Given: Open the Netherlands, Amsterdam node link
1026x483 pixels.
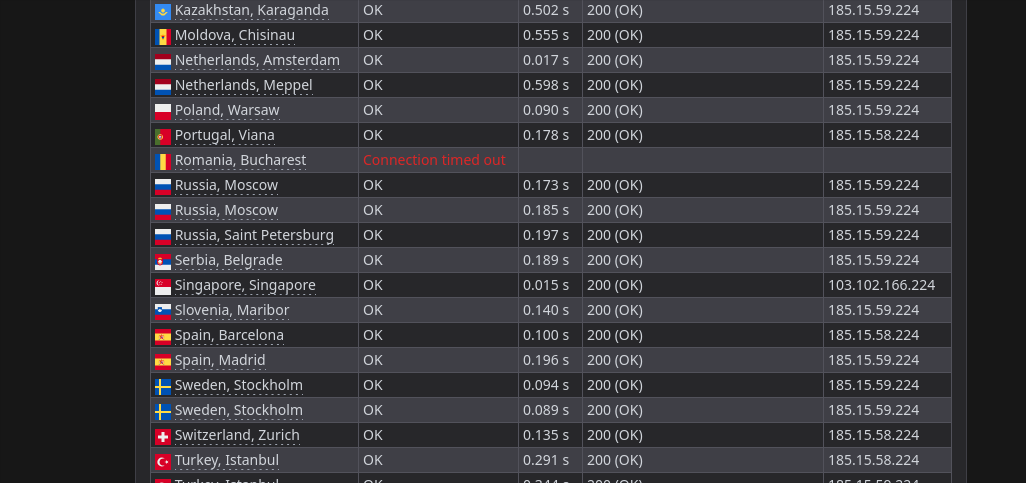Looking at the screenshot, I should click(257, 60).
